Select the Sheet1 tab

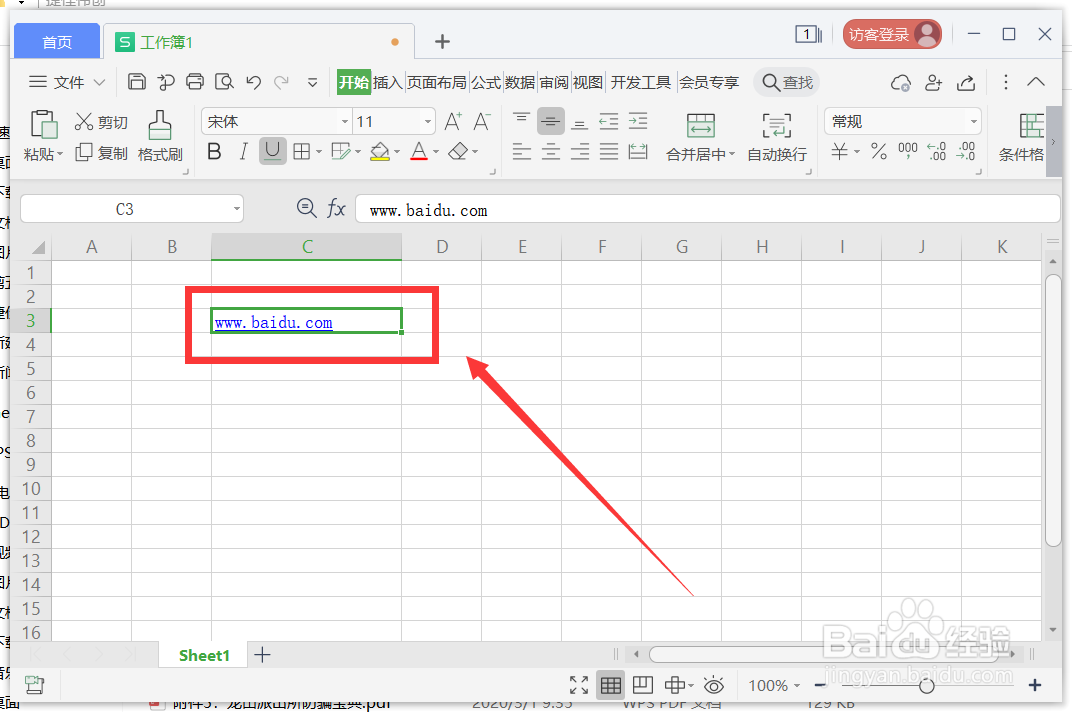204,655
